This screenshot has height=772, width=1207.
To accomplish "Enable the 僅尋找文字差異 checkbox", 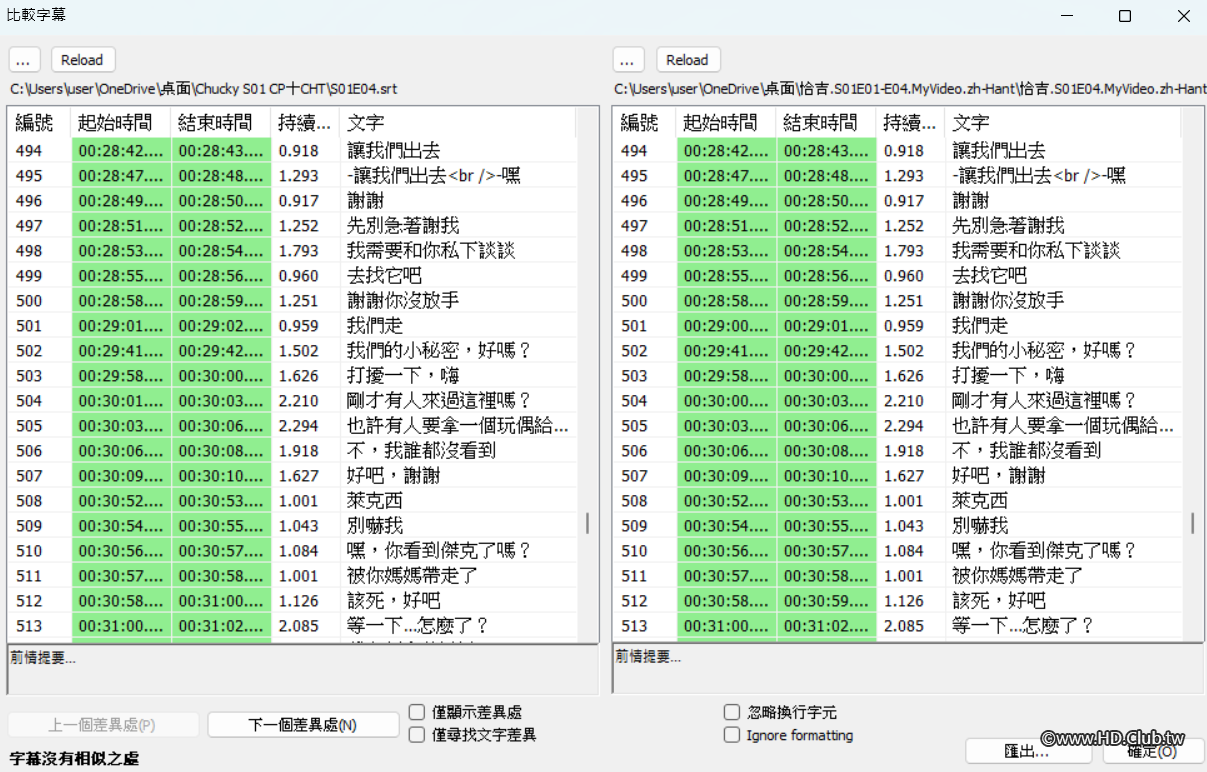I will pos(416,734).
